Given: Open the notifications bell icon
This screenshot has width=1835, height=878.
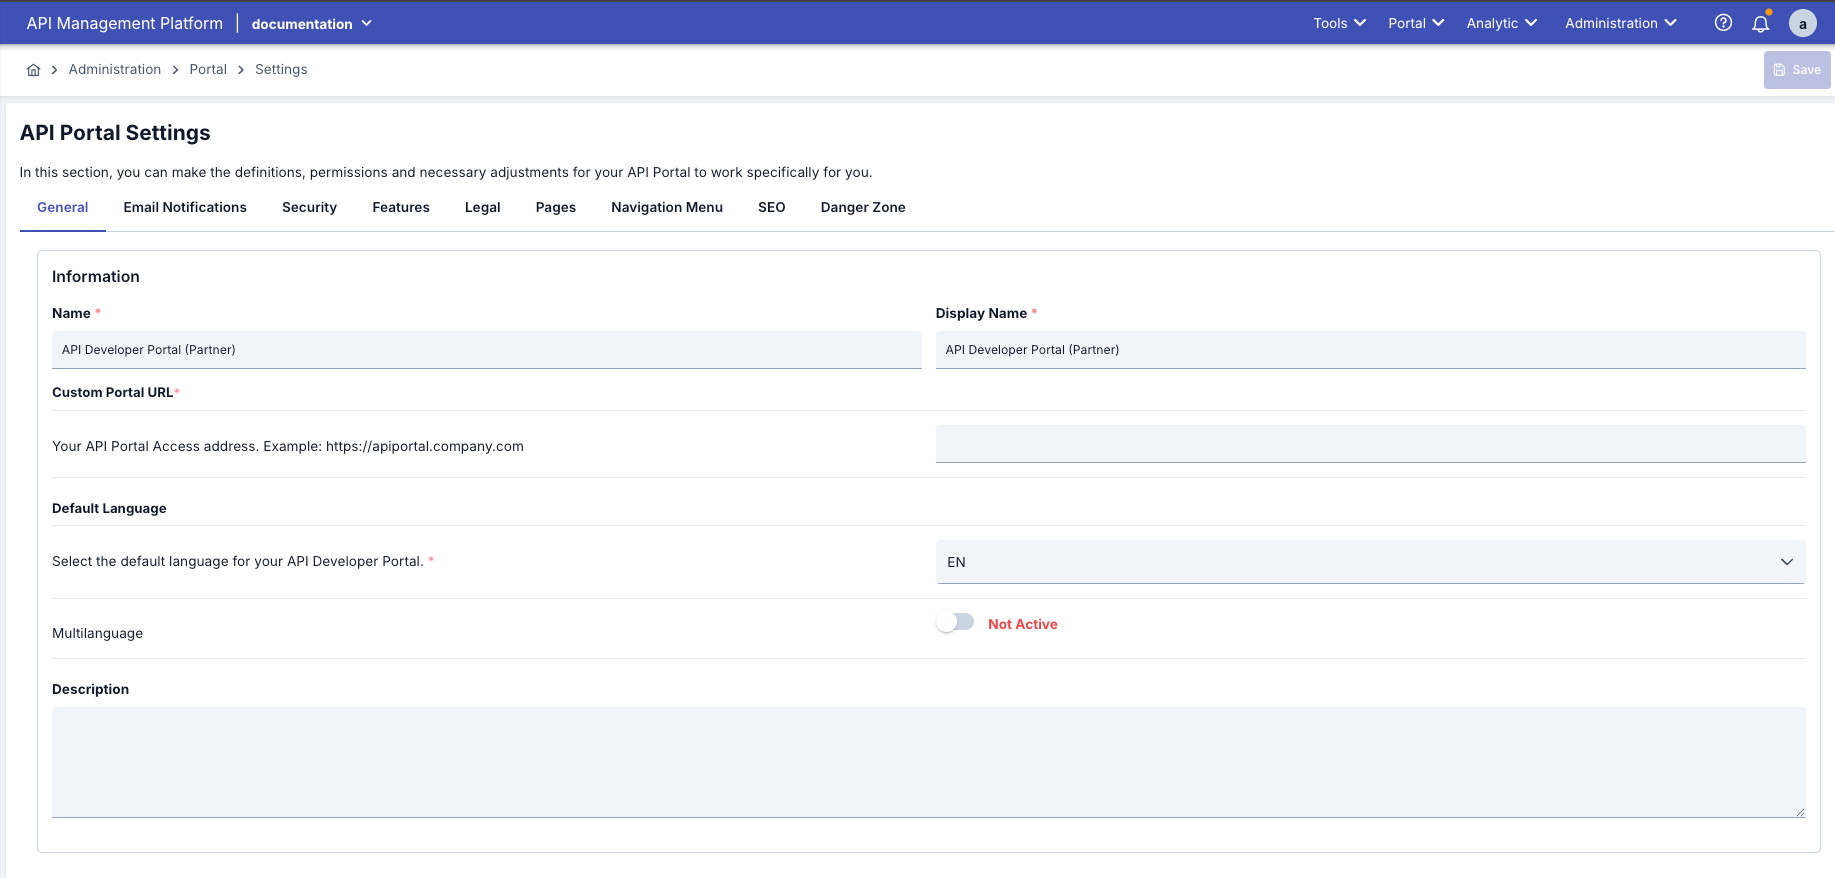Looking at the screenshot, I should pos(1761,23).
